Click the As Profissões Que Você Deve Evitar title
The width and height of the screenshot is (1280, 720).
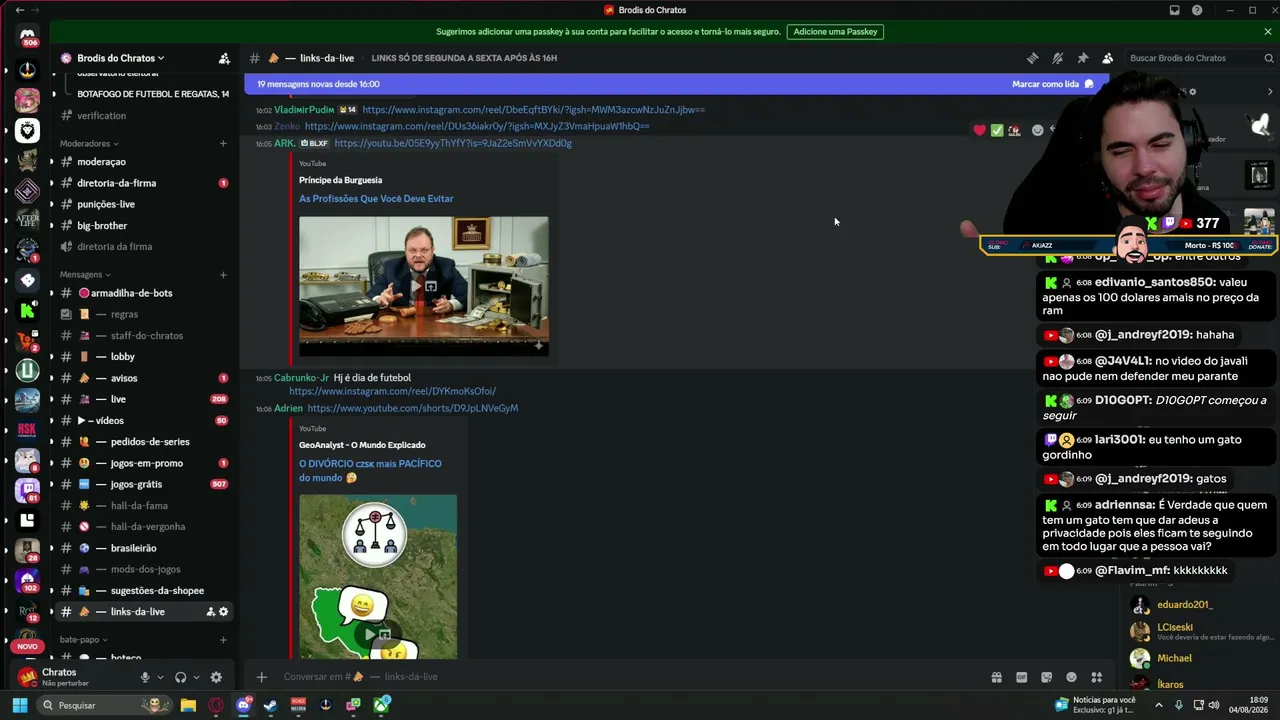(x=376, y=198)
